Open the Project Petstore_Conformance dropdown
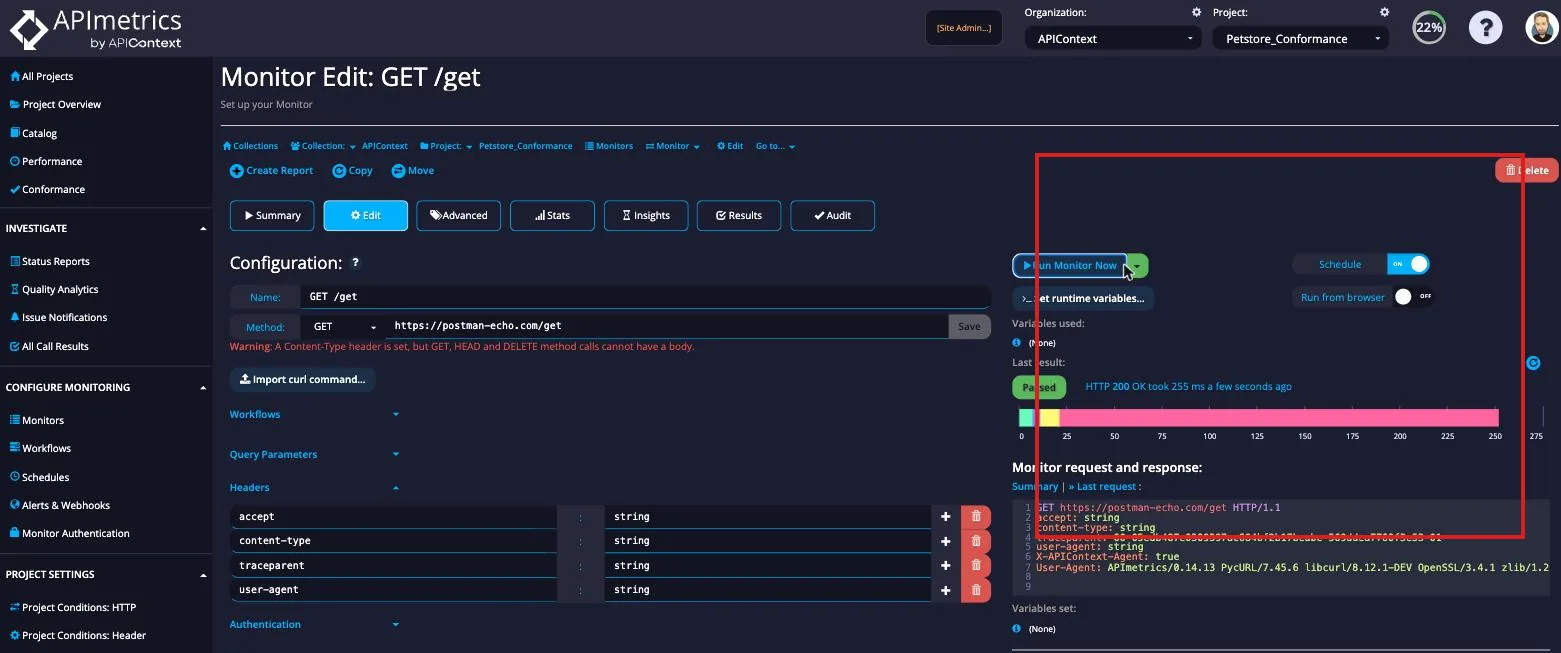This screenshot has width=1561, height=653. [1300, 39]
